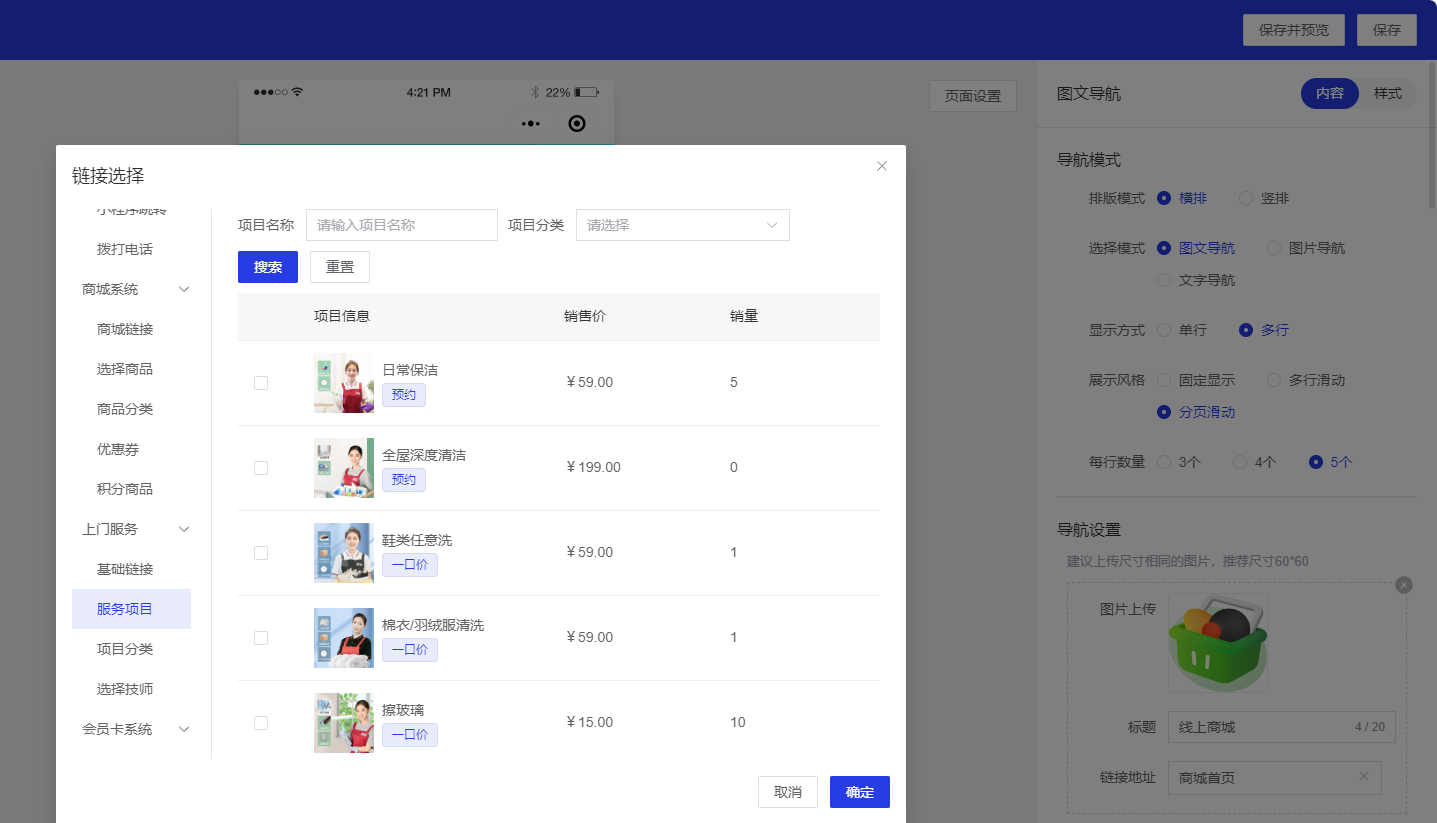
Task: Switch to the 样式 tab
Action: coord(1388,93)
